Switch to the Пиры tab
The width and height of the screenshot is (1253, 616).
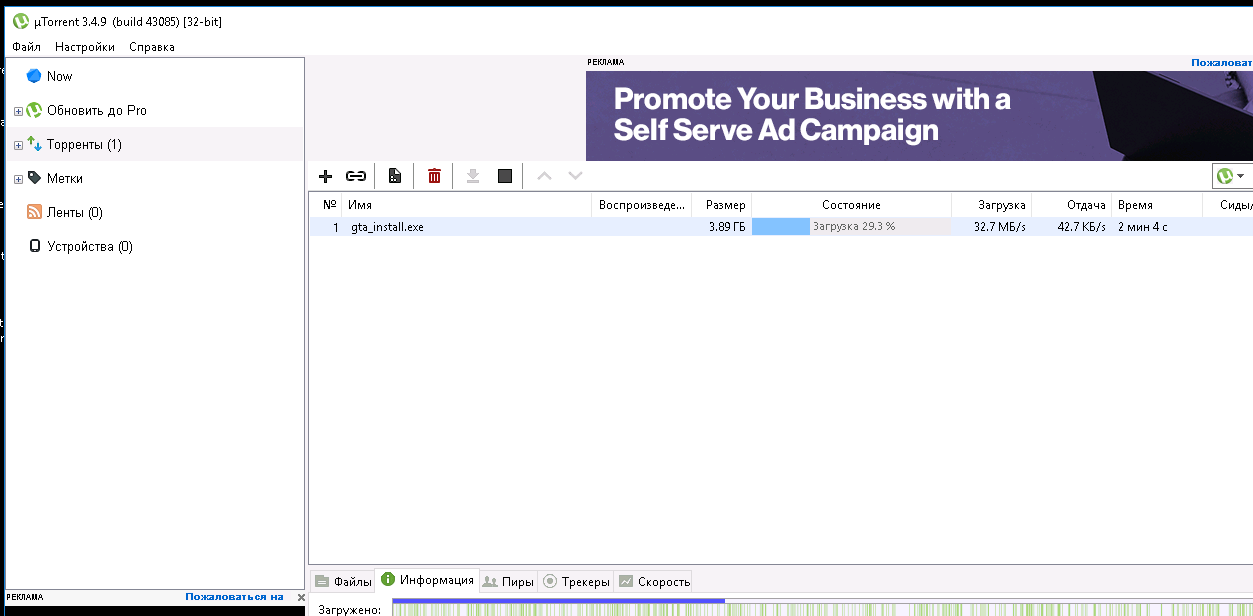[x=507, y=581]
